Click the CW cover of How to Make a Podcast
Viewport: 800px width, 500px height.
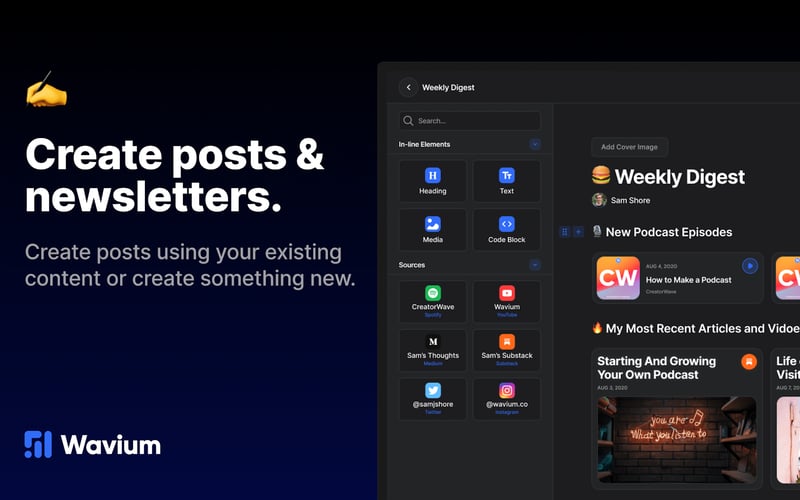(618, 278)
